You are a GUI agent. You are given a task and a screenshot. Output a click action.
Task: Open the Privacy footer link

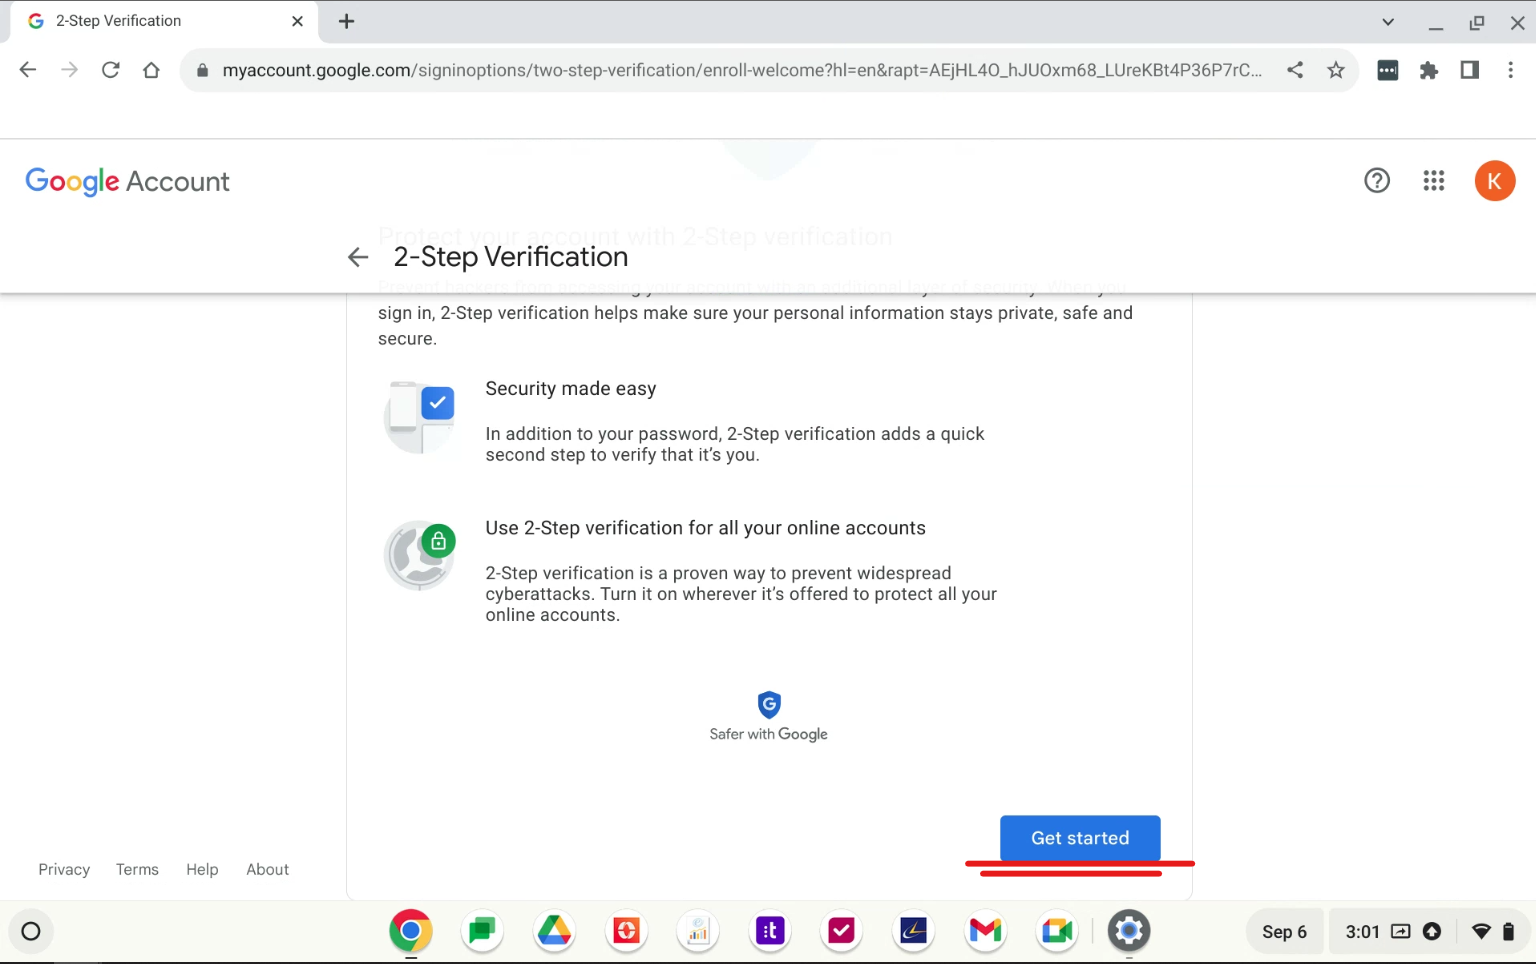click(64, 869)
